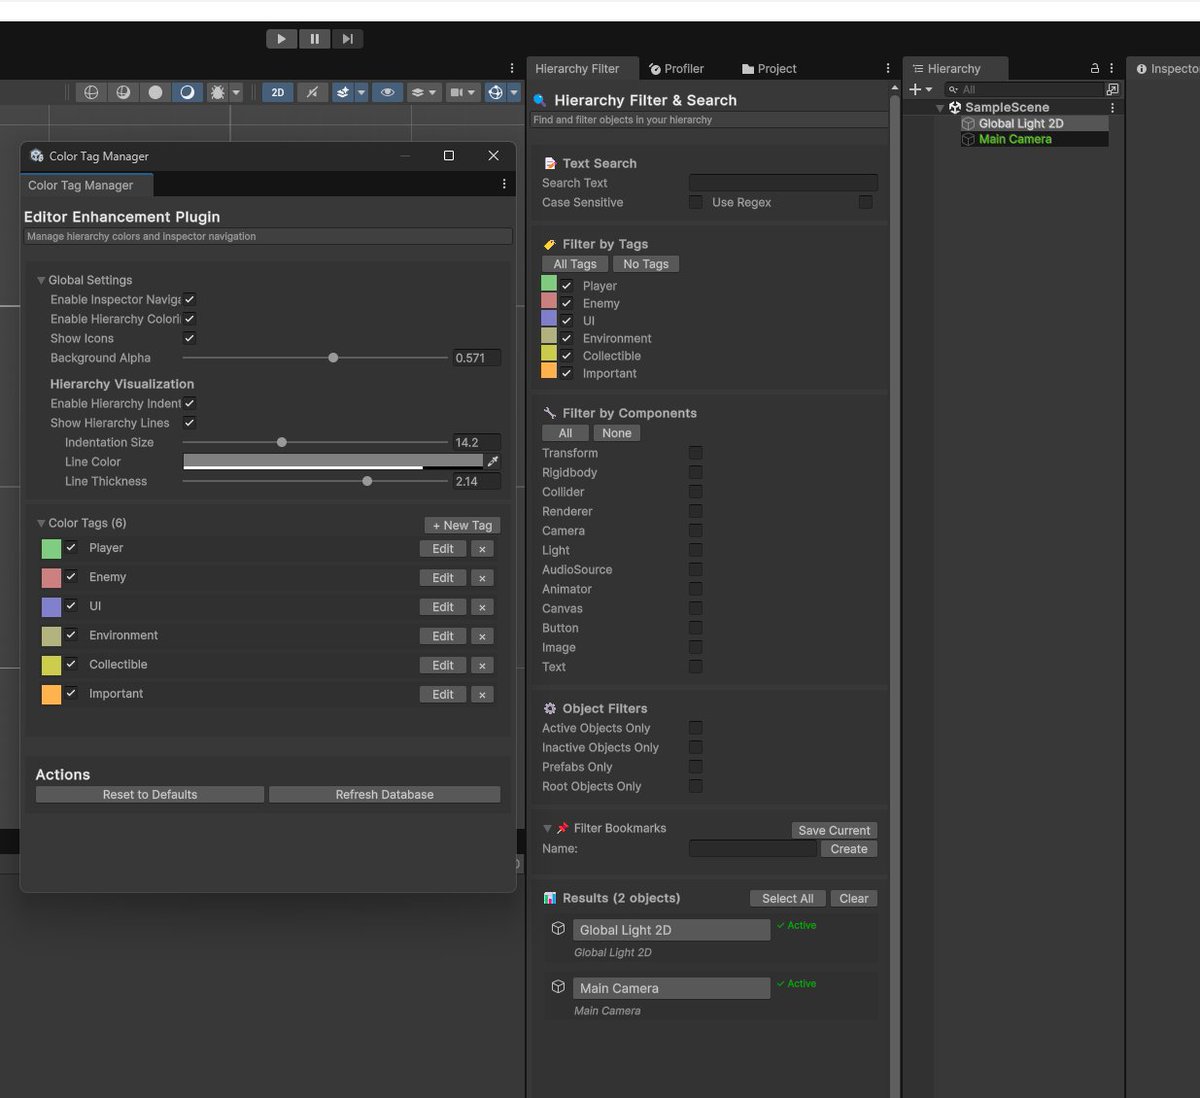Collapse the Filter Bookmarks foldout
The height and width of the screenshot is (1098, 1200).
coord(547,828)
